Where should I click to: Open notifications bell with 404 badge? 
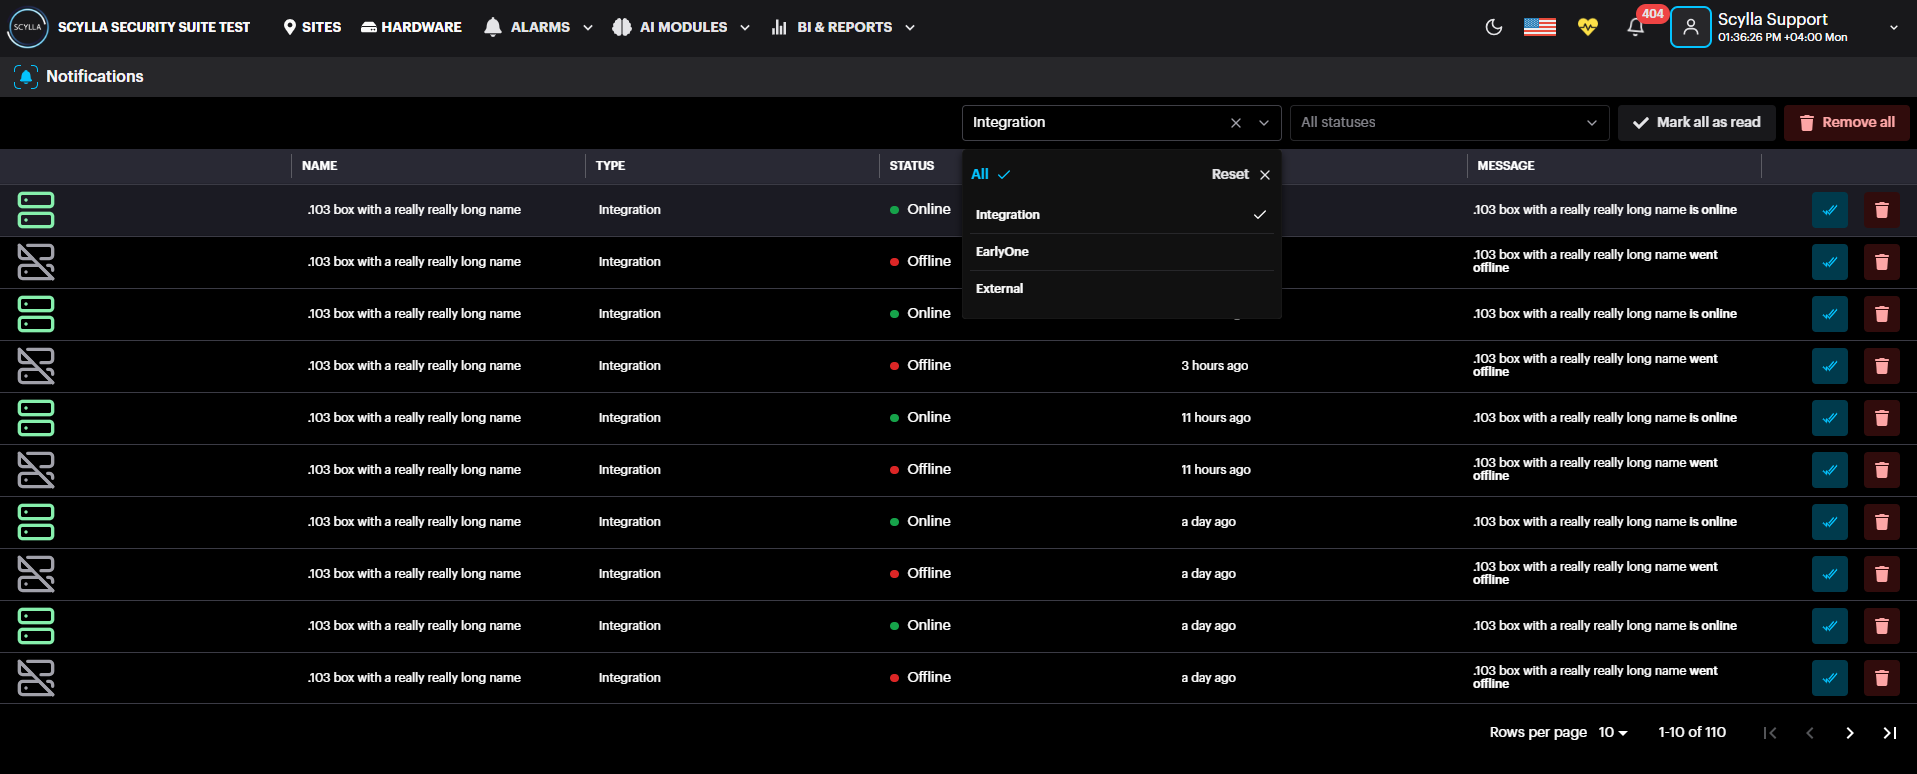click(1636, 27)
